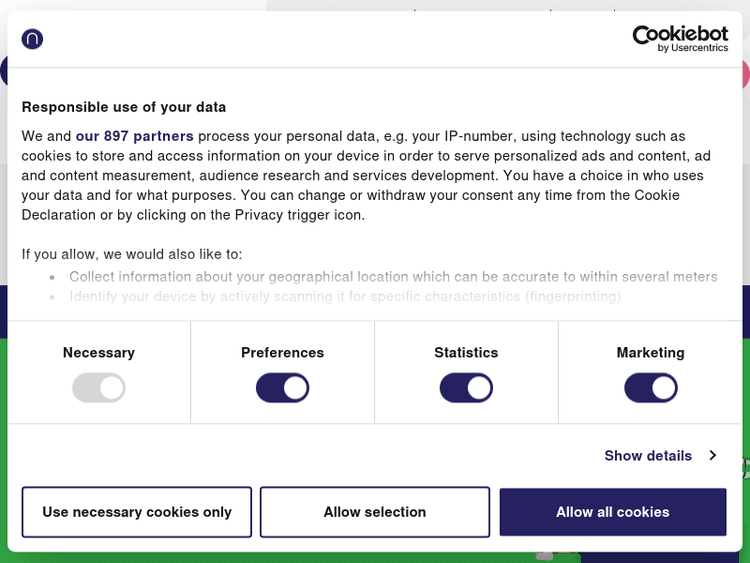This screenshot has height=563, width=750.
Task: Click the "If you allow" paragraph line
Action: (132, 255)
